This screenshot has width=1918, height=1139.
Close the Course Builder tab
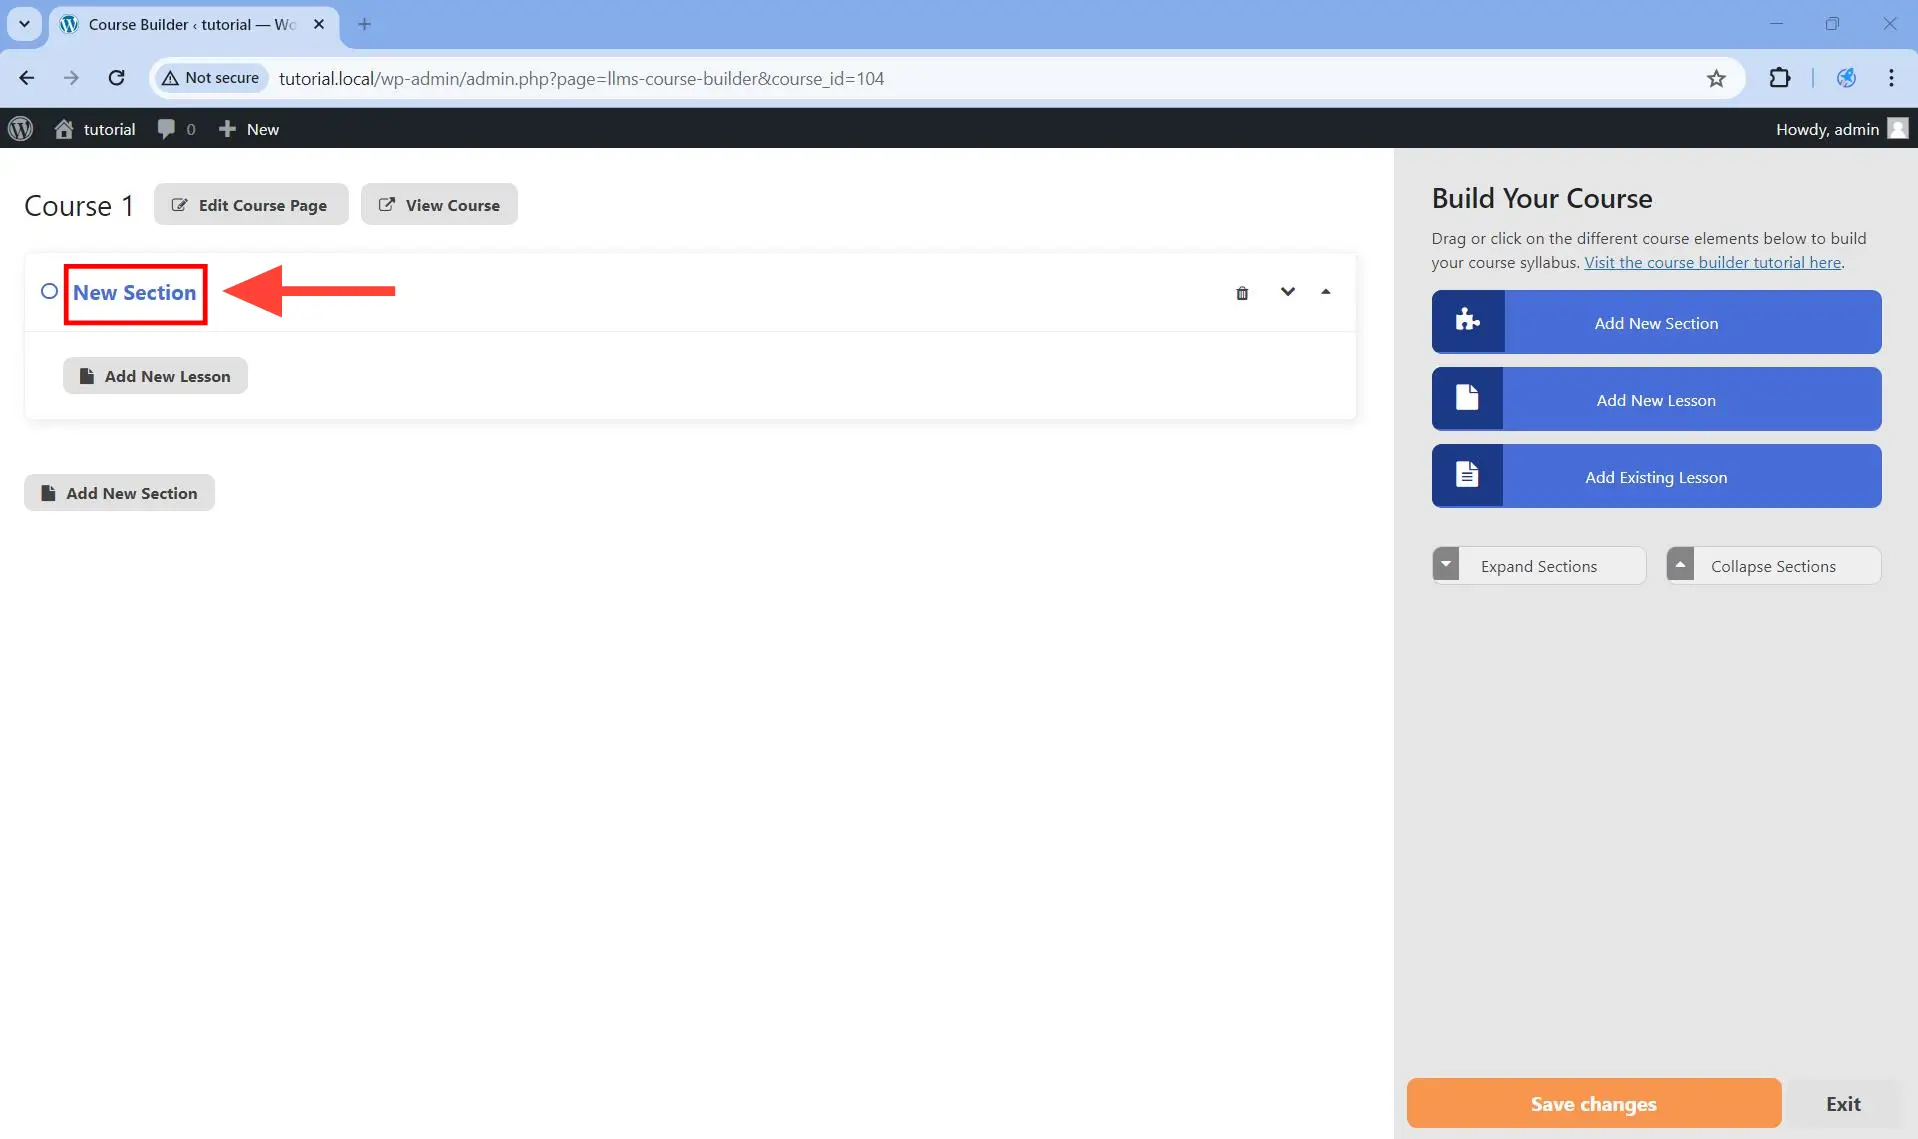[x=319, y=24]
